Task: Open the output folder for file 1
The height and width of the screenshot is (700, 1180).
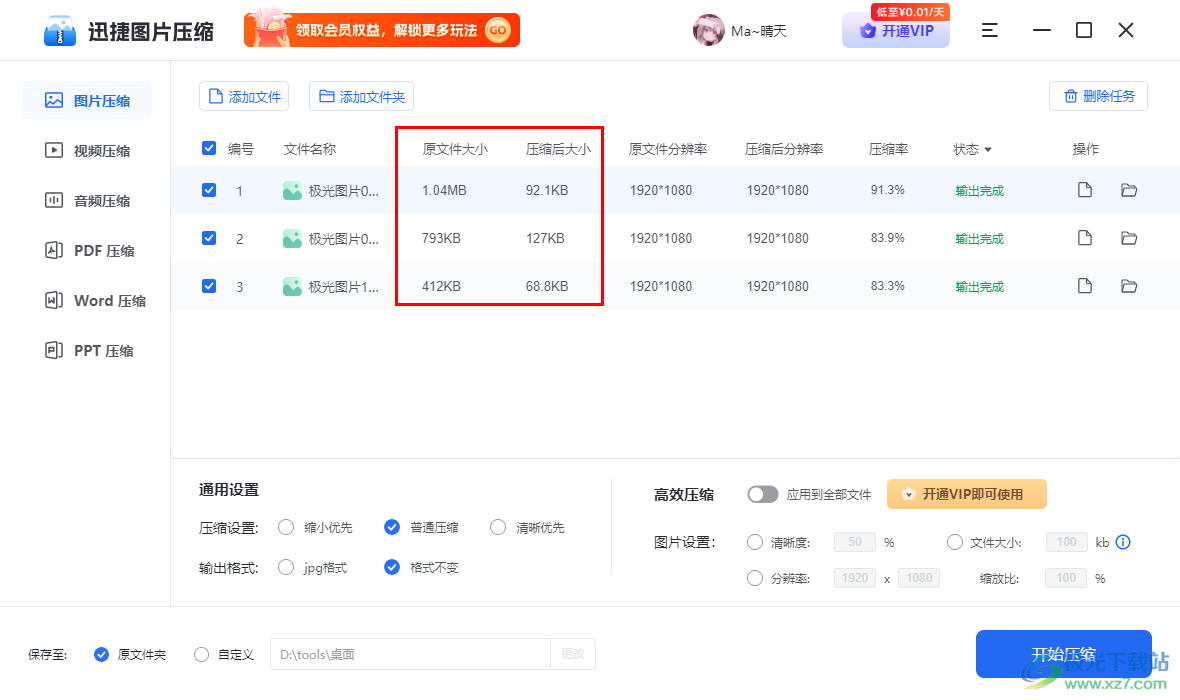Action: 1129,190
